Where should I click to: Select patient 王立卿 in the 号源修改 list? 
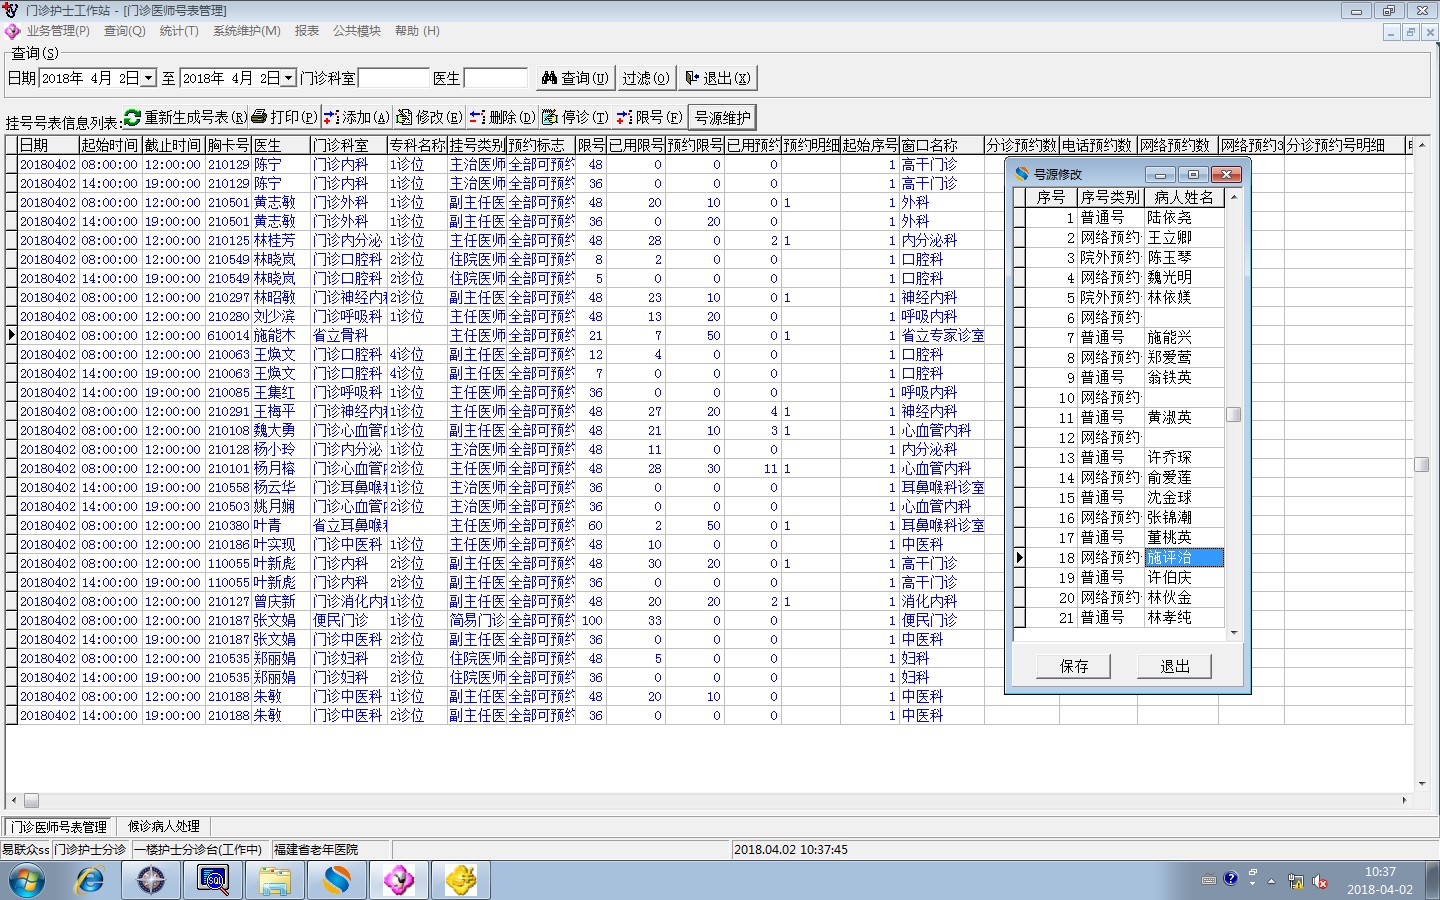(x=1184, y=237)
